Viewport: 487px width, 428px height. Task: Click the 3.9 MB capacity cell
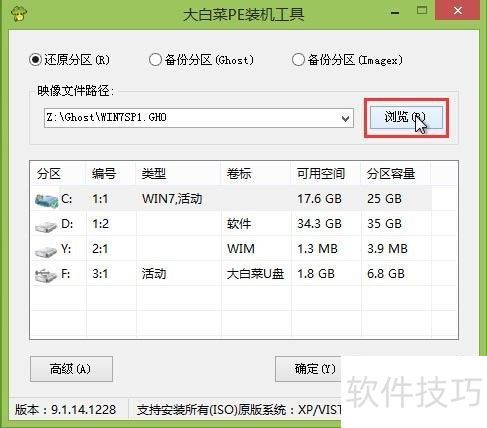pos(387,249)
